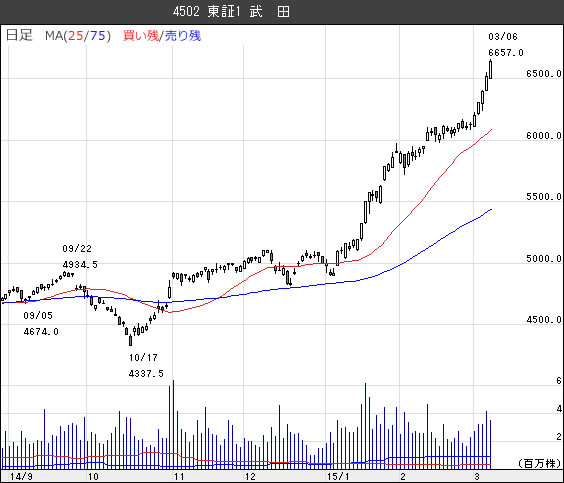Image resolution: width=564 pixels, height=483 pixels.
Task: Select the 12 month axis label
Action: click(x=250, y=477)
